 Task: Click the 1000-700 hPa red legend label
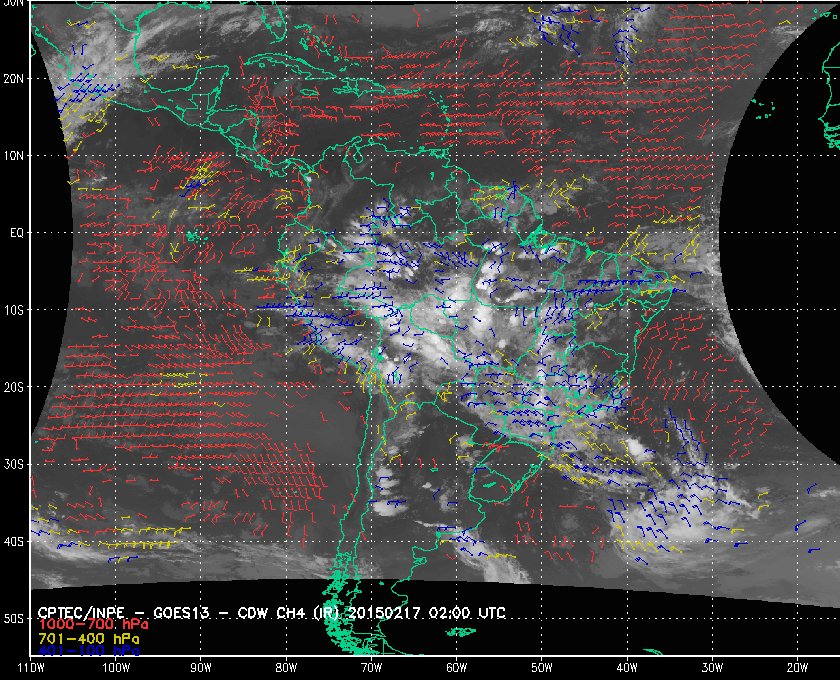tap(93, 625)
